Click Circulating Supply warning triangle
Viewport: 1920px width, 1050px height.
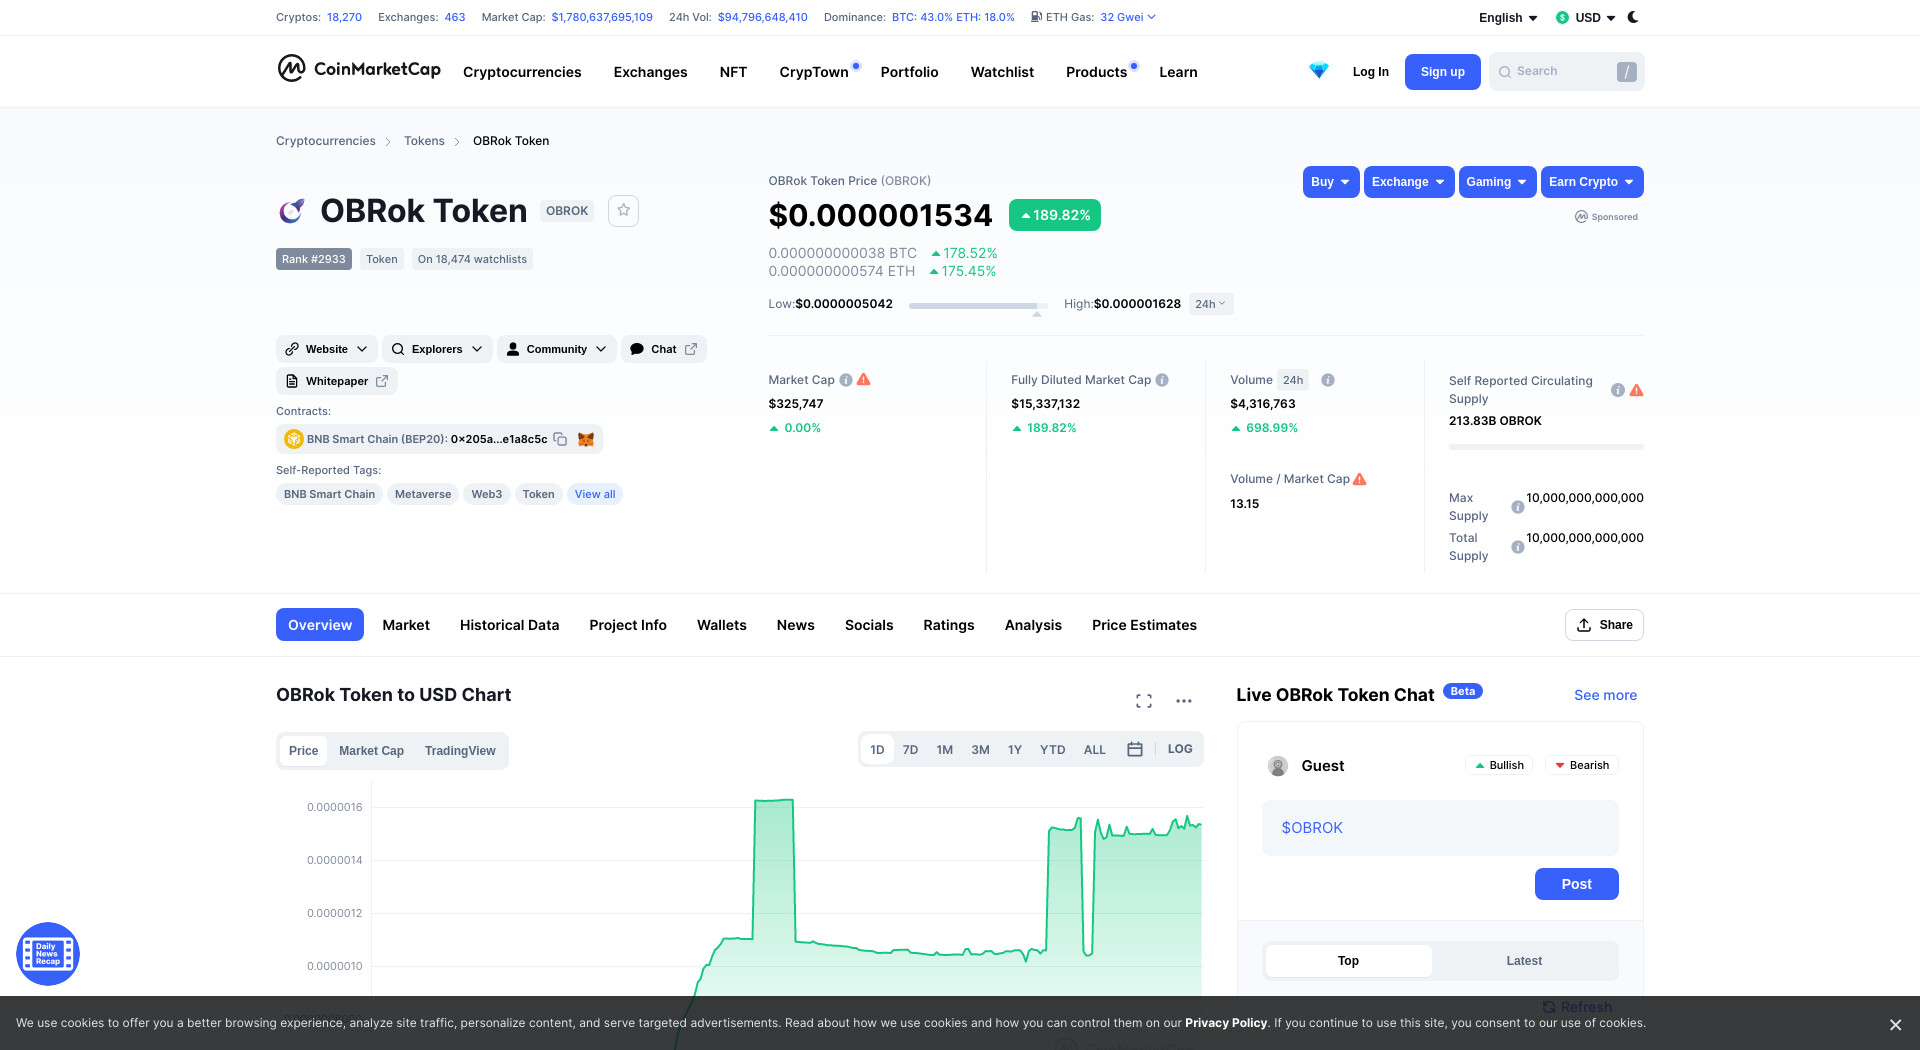[1636, 390]
